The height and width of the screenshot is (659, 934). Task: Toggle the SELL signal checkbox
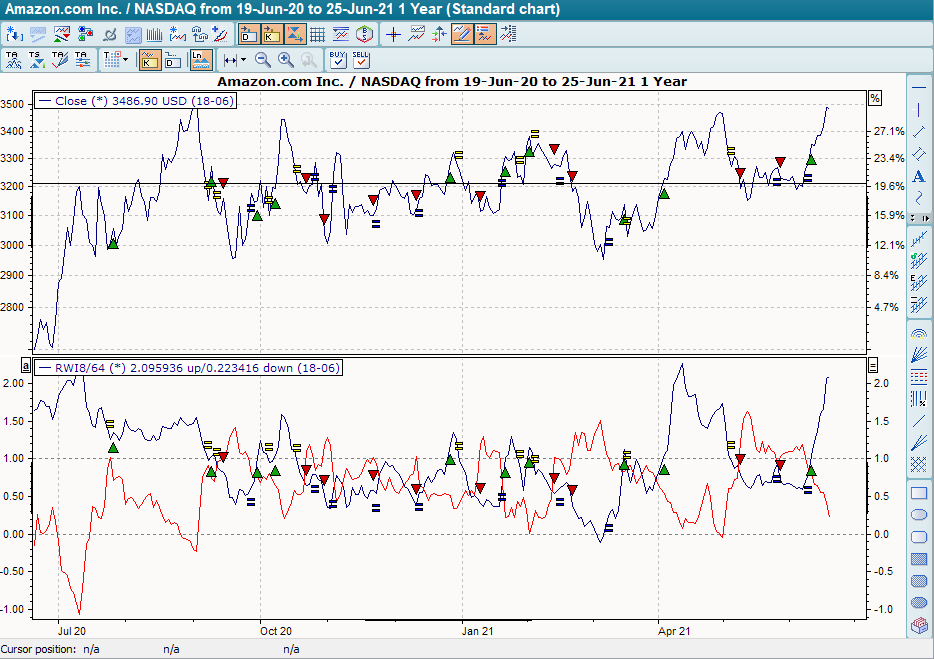pos(360,62)
